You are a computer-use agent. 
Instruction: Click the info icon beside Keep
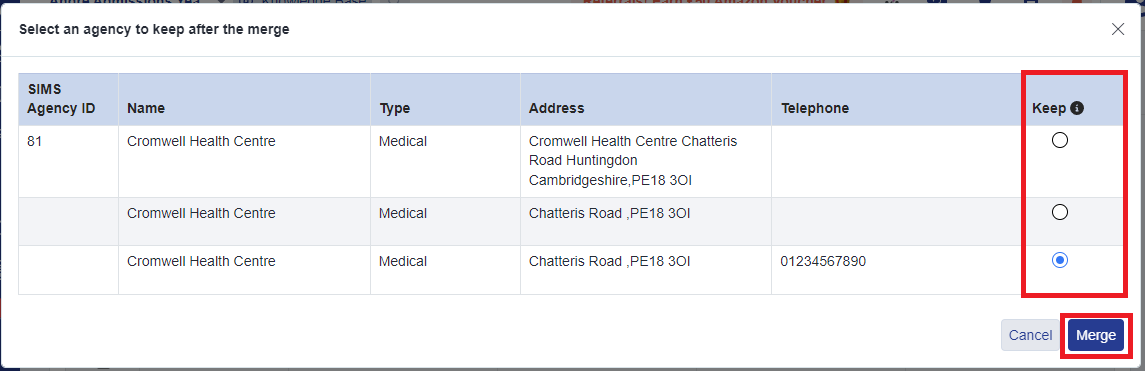tap(1076, 108)
